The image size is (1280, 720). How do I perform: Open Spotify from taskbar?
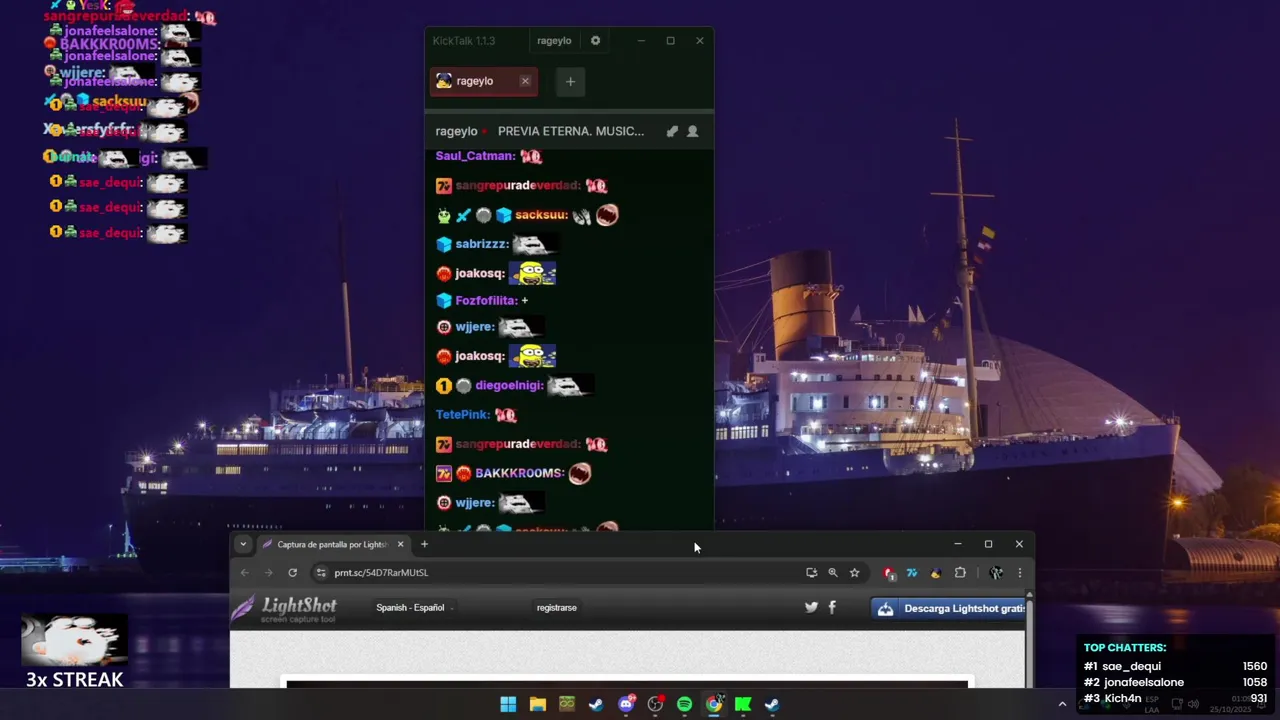(684, 705)
